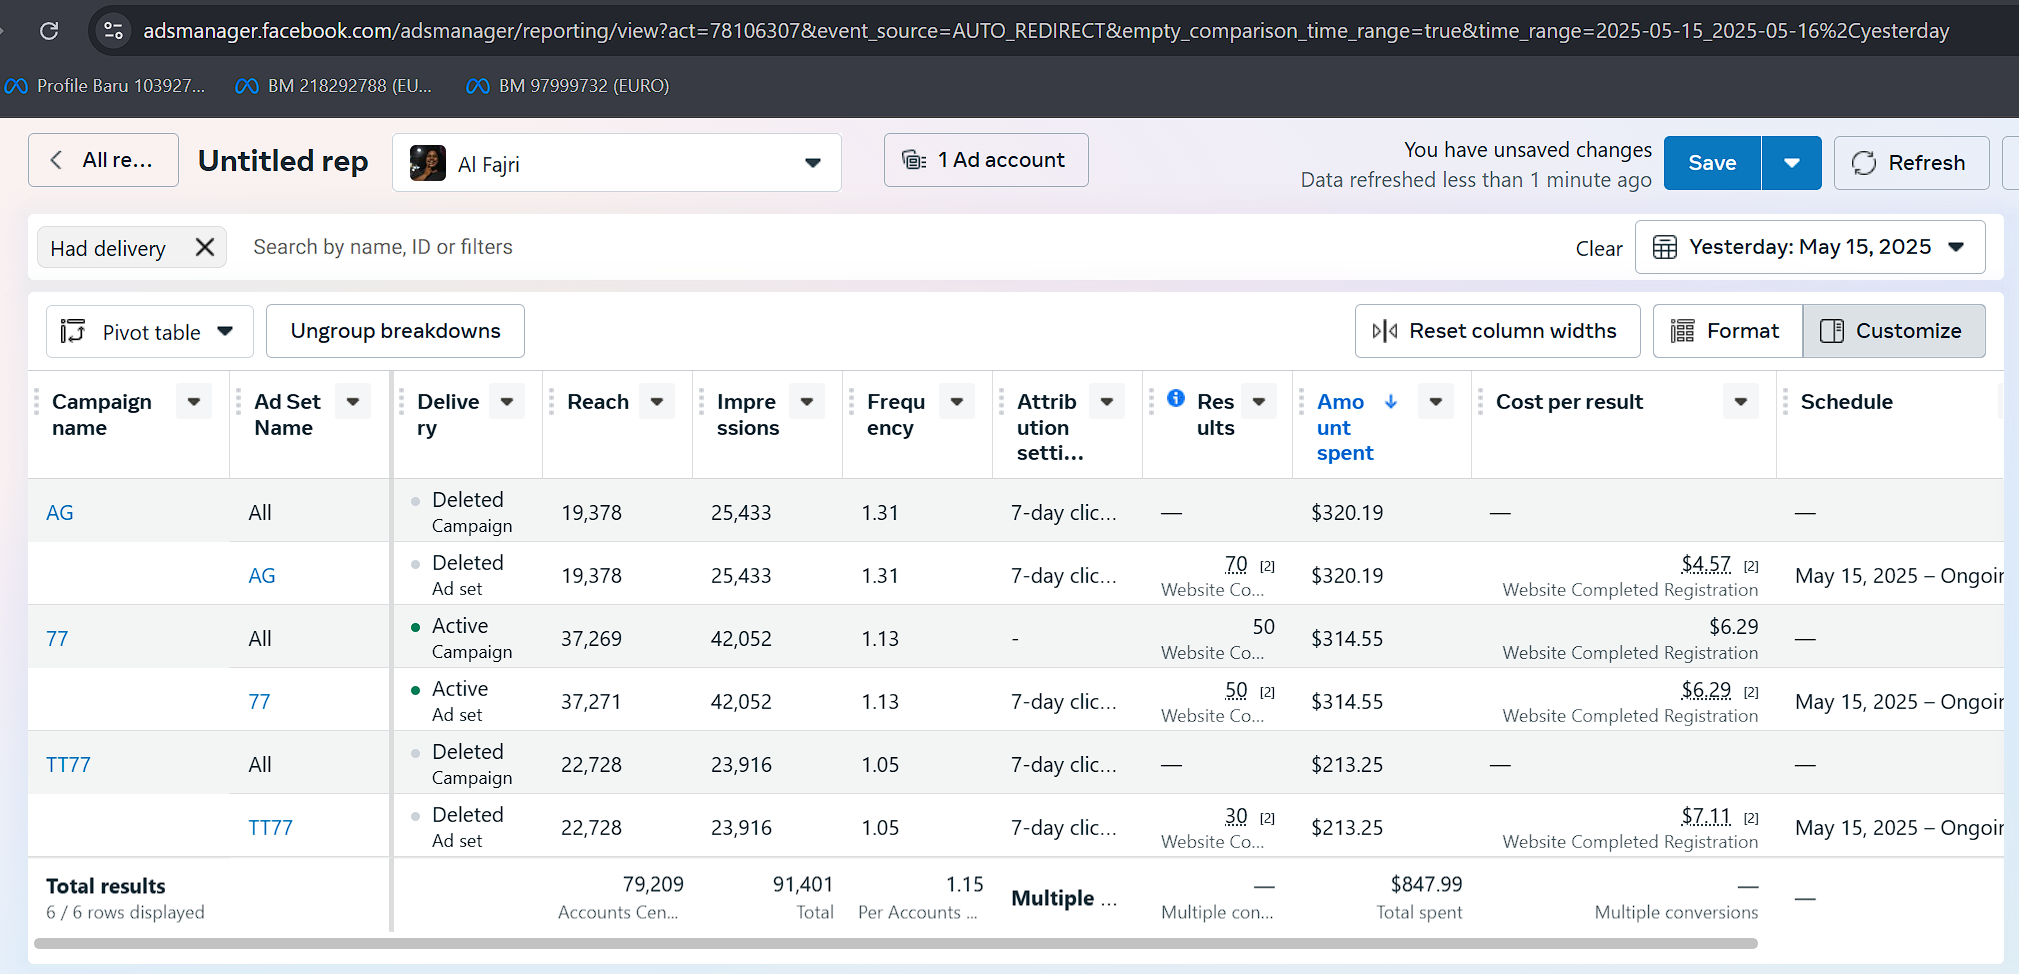
Task: Open the Yesterday date range picker
Action: (x=1809, y=247)
